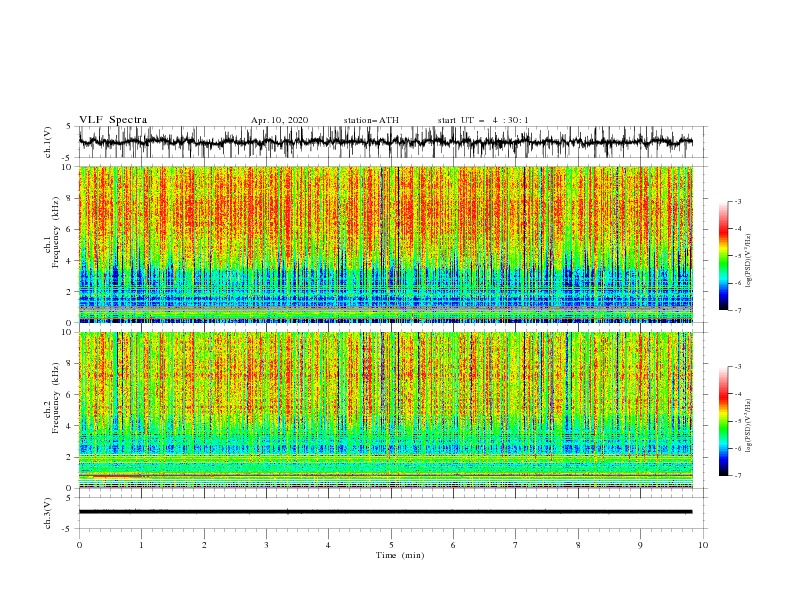Click the "-3" label on ch.1 color bar
The height and width of the screenshot is (612, 792).
pyautogui.click(x=738, y=201)
